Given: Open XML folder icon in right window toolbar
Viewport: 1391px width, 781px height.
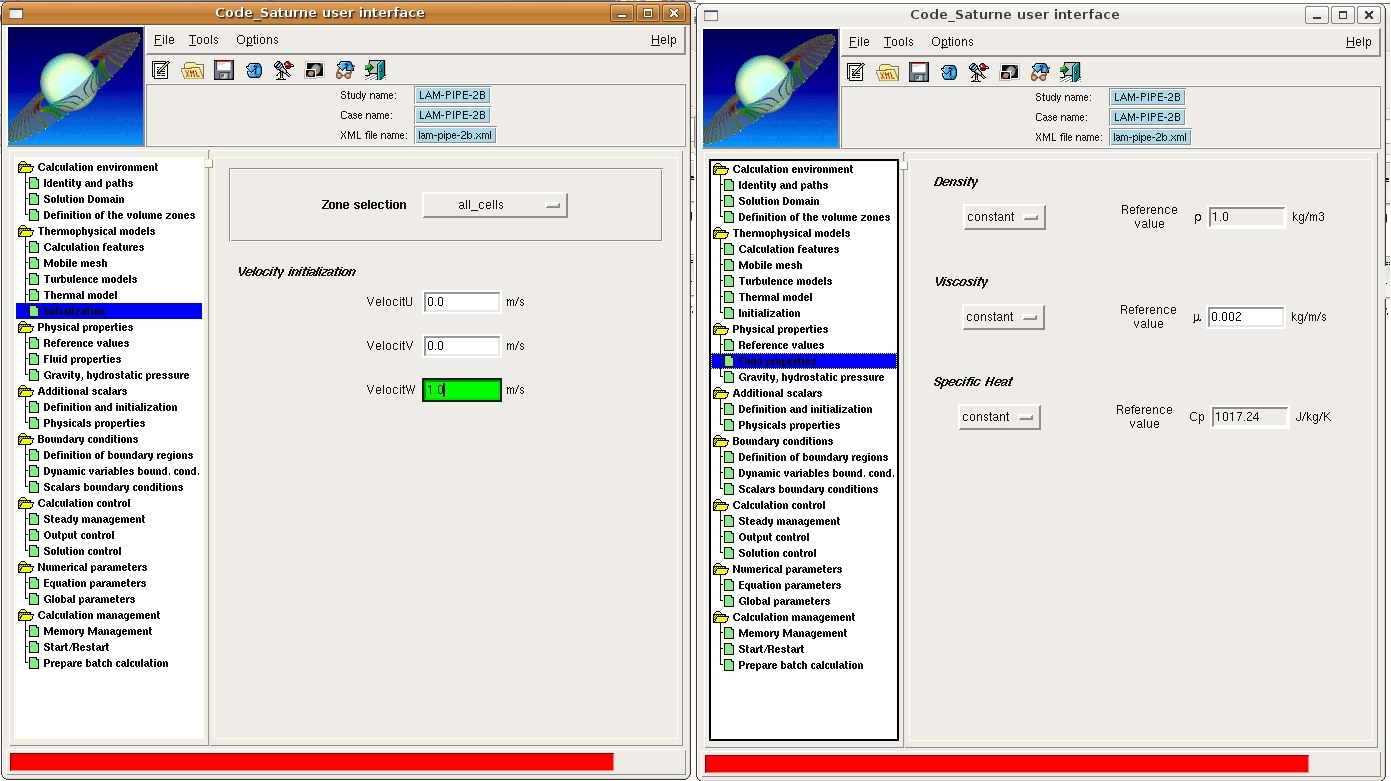Looking at the screenshot, I should tap(887, 72).
